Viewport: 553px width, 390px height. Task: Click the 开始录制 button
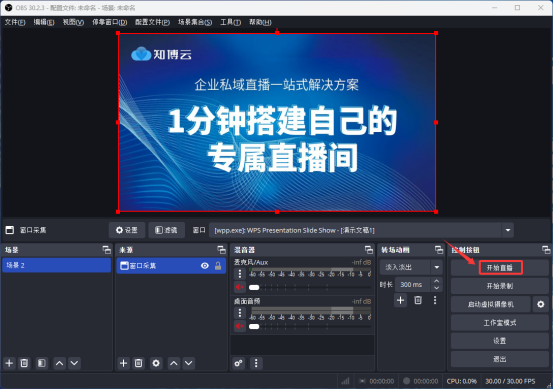tap(500, 286)
